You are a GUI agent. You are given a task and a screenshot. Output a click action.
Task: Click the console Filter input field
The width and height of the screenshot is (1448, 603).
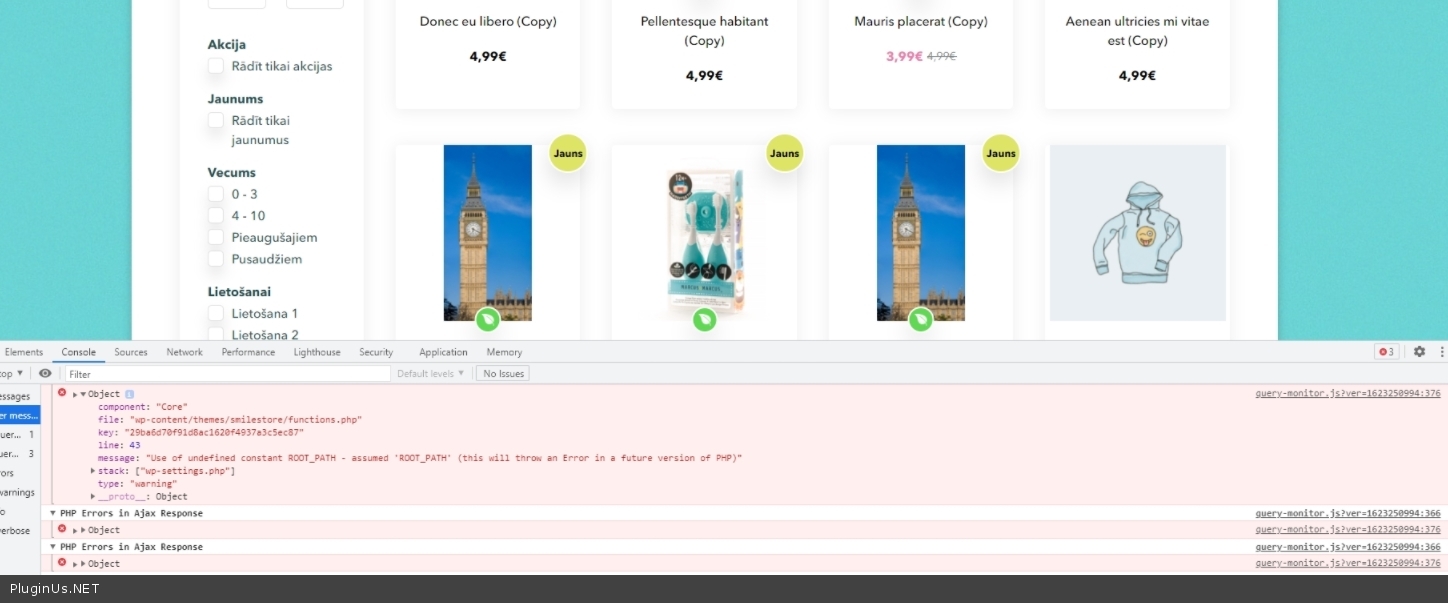tap(227, 374)
